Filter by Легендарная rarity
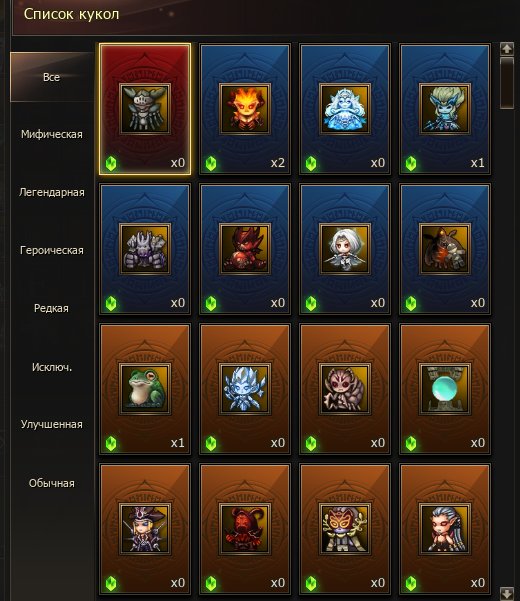The image size is (520, 601). pyautogui.click(x=52, y=192)
